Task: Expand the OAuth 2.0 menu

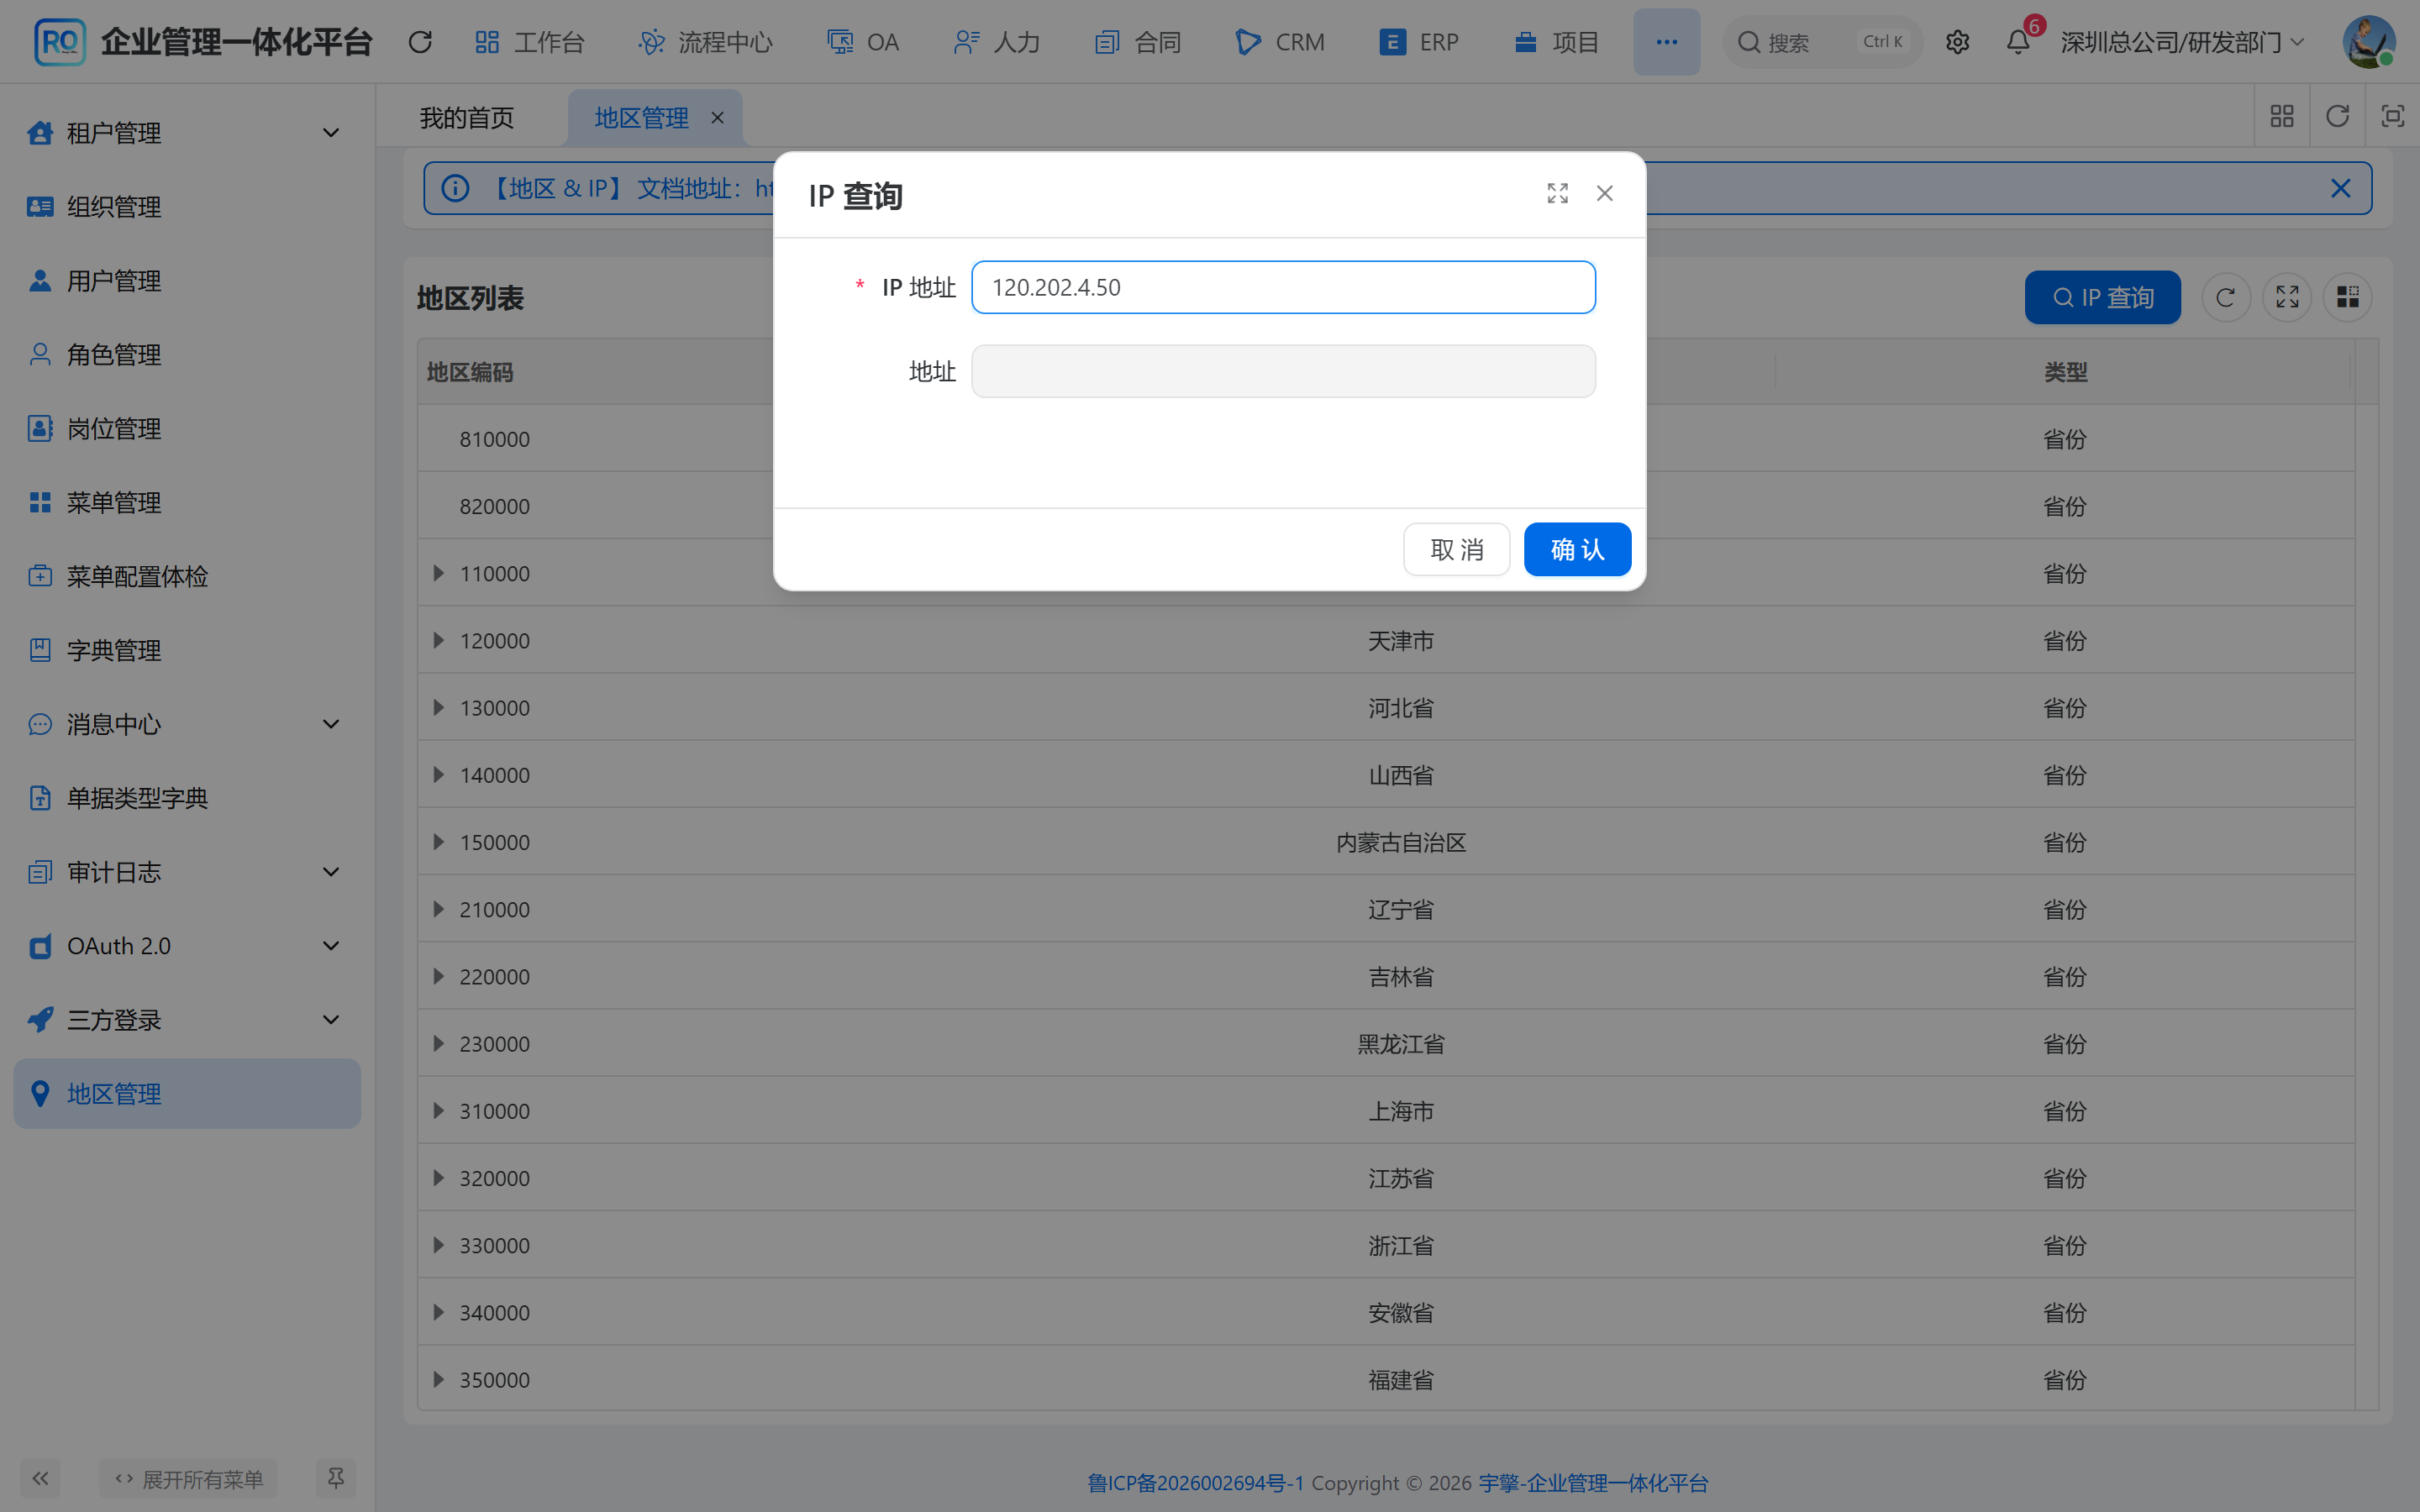Action: pos(187,946)
